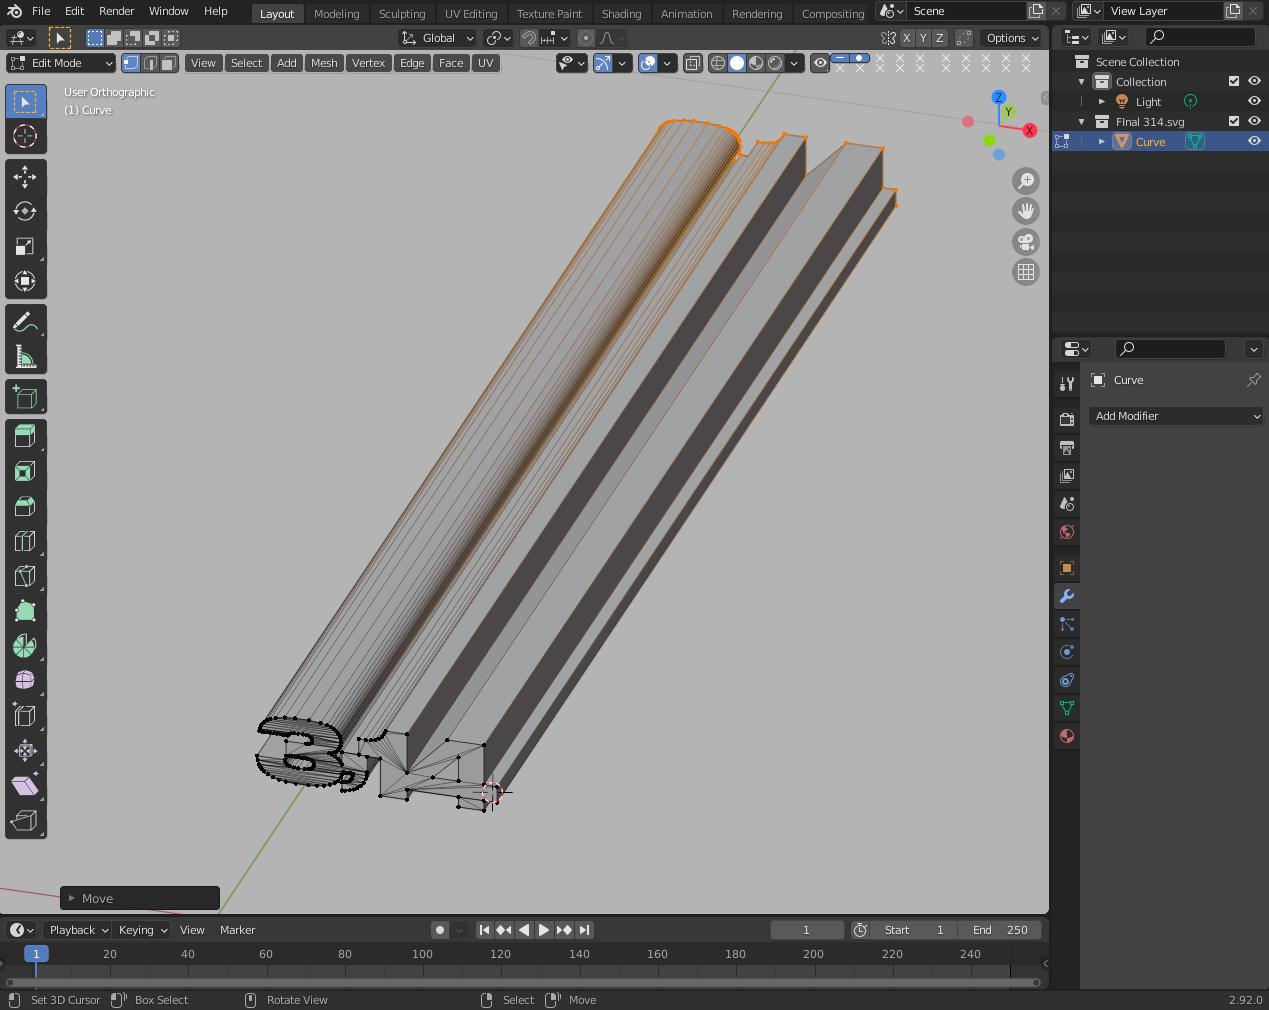The image size is (1269, 1010).
Task: Open the Add Modifier dropdown
Action: click(1175, 416)
